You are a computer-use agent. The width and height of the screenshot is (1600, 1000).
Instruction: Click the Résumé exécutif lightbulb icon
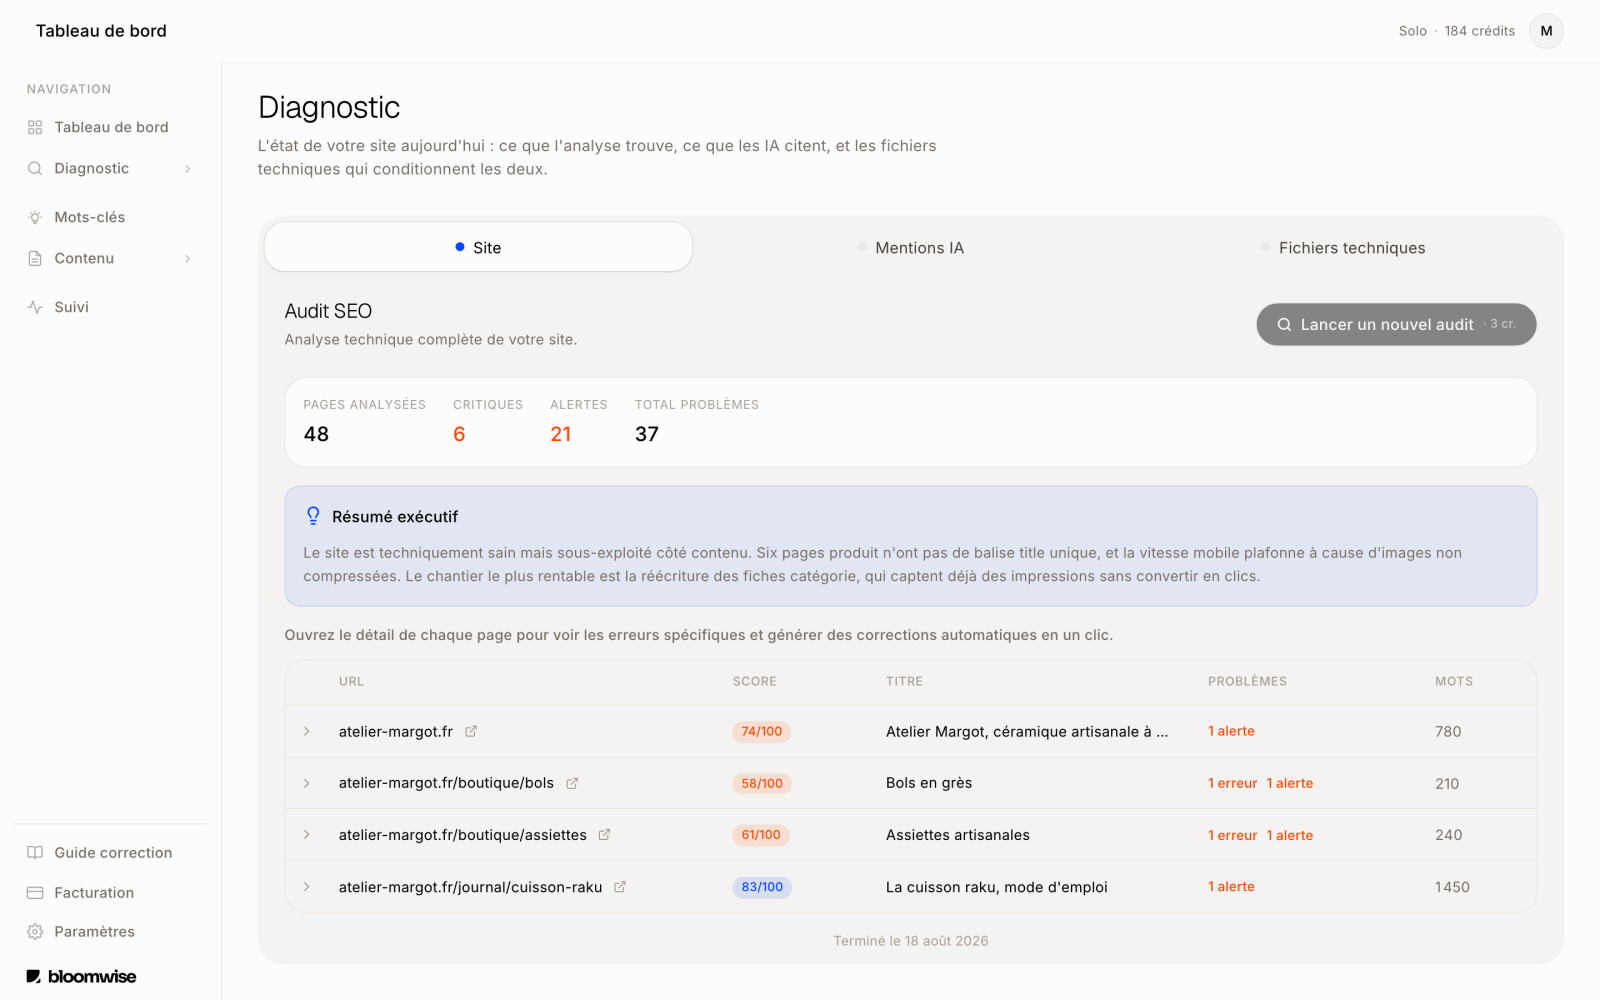click(313, 516)
